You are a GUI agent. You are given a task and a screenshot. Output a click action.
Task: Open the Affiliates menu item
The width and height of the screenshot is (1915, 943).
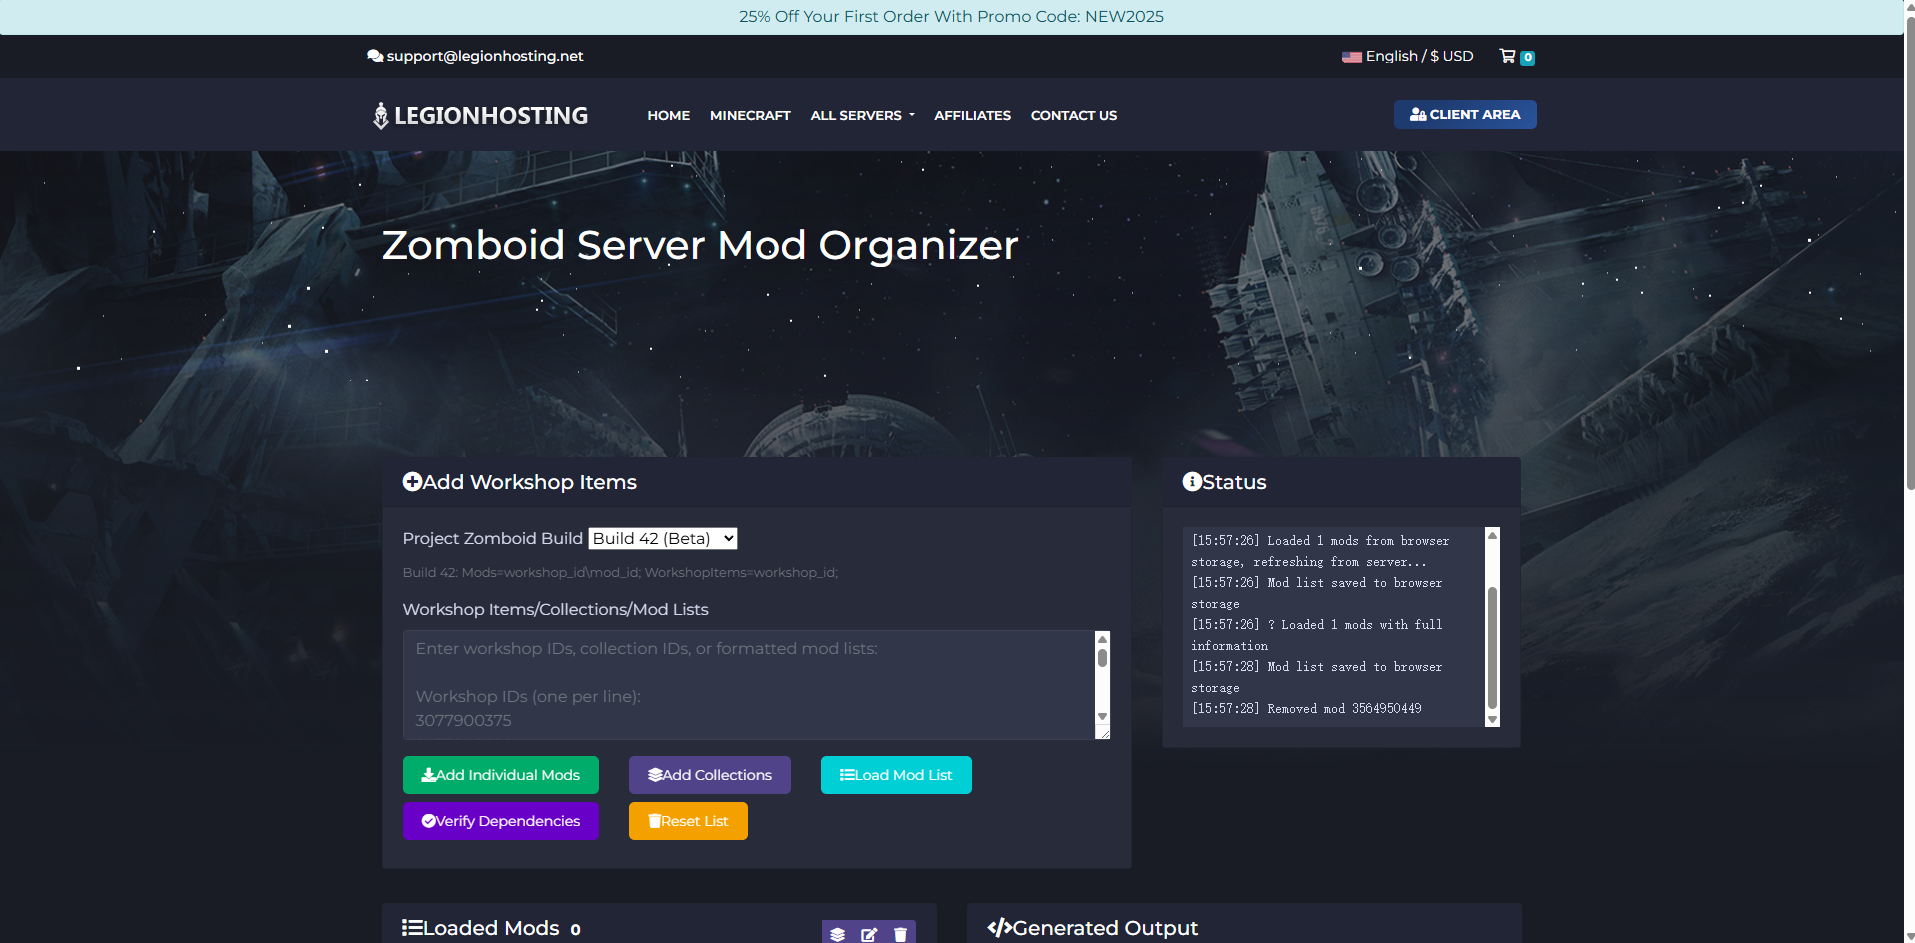[972, 116]
